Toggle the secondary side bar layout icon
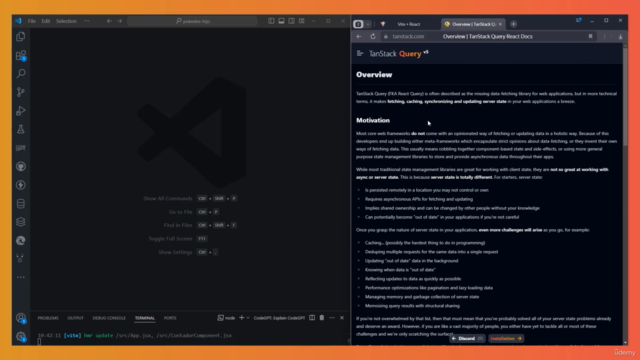Image resolution: width=640 pixels, height=360 pixels. (291, 21)
